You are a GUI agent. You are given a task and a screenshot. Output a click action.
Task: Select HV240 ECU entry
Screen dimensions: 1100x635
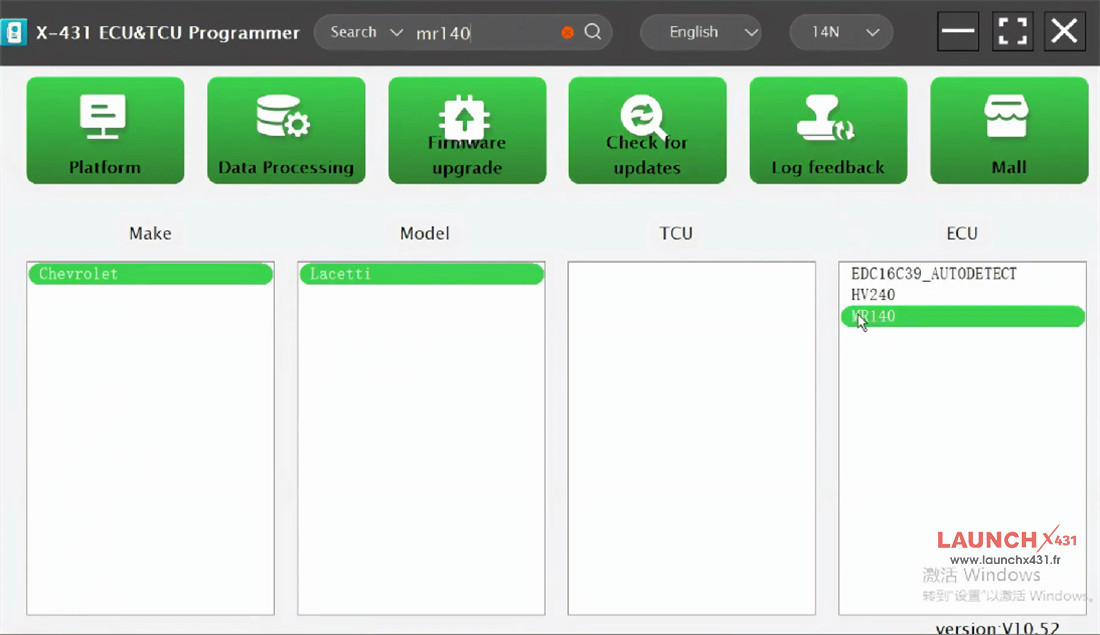[x=873, y=295]
